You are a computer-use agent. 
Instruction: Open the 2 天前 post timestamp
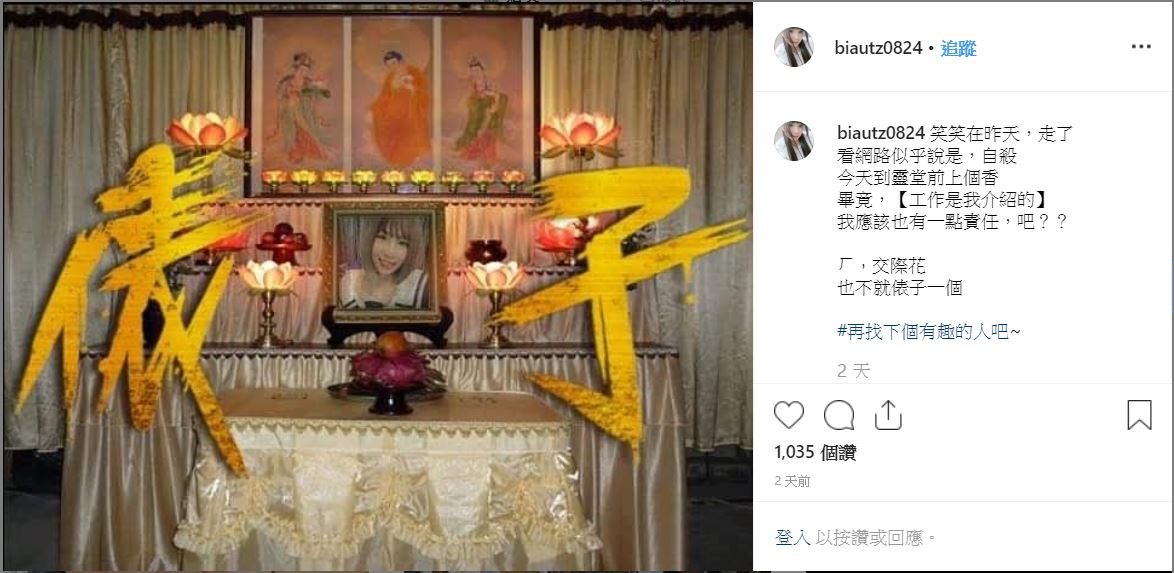[x=792, y=481]
